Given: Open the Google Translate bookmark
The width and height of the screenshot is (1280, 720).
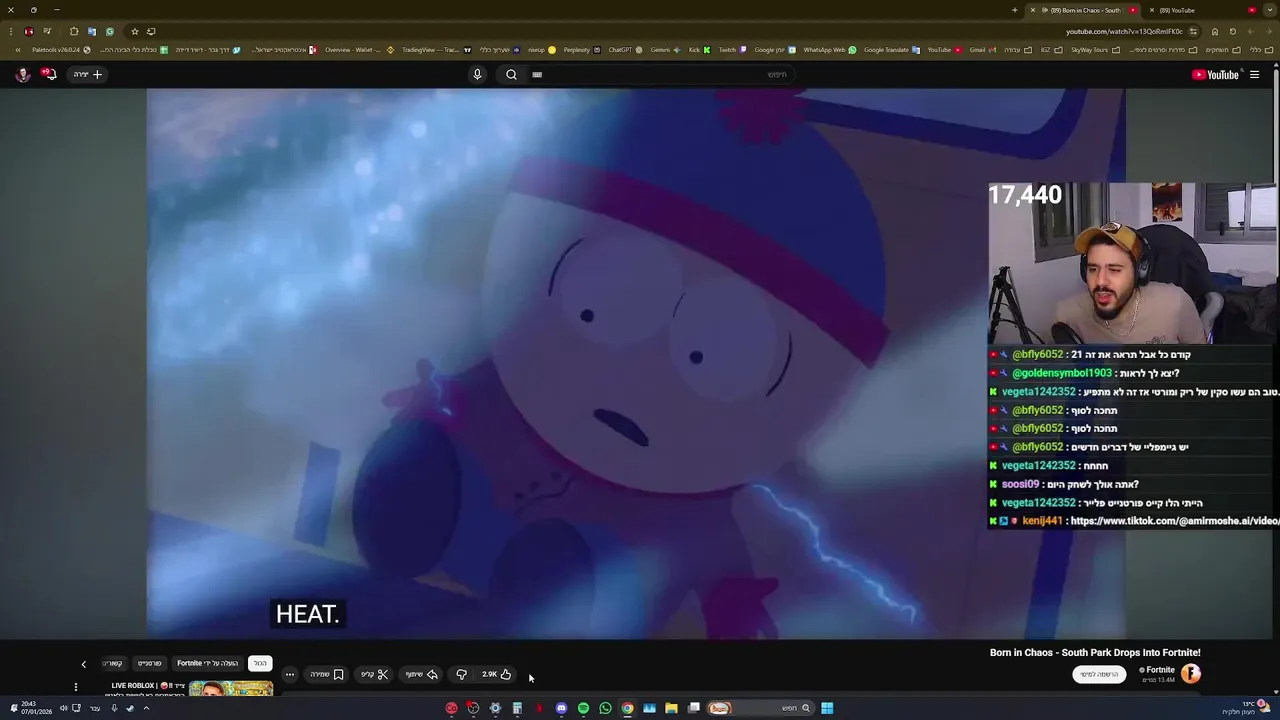Looking at the screenshot, I should [x=892, y=50].
